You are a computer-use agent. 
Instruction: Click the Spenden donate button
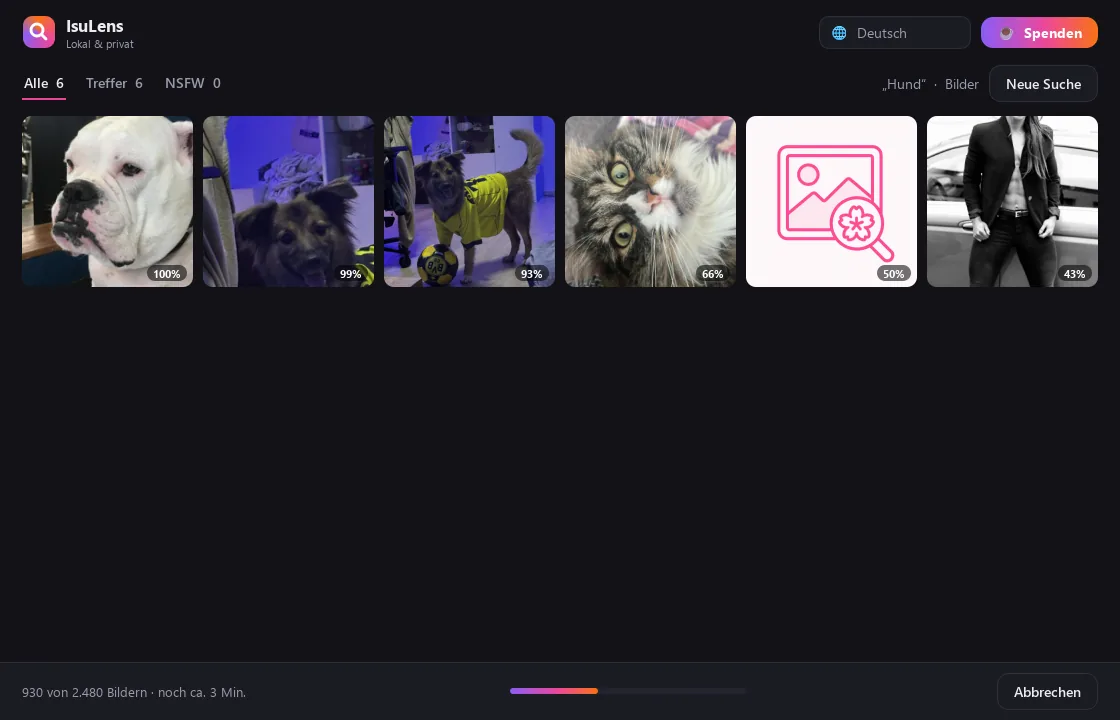[x=1039, y=33]
